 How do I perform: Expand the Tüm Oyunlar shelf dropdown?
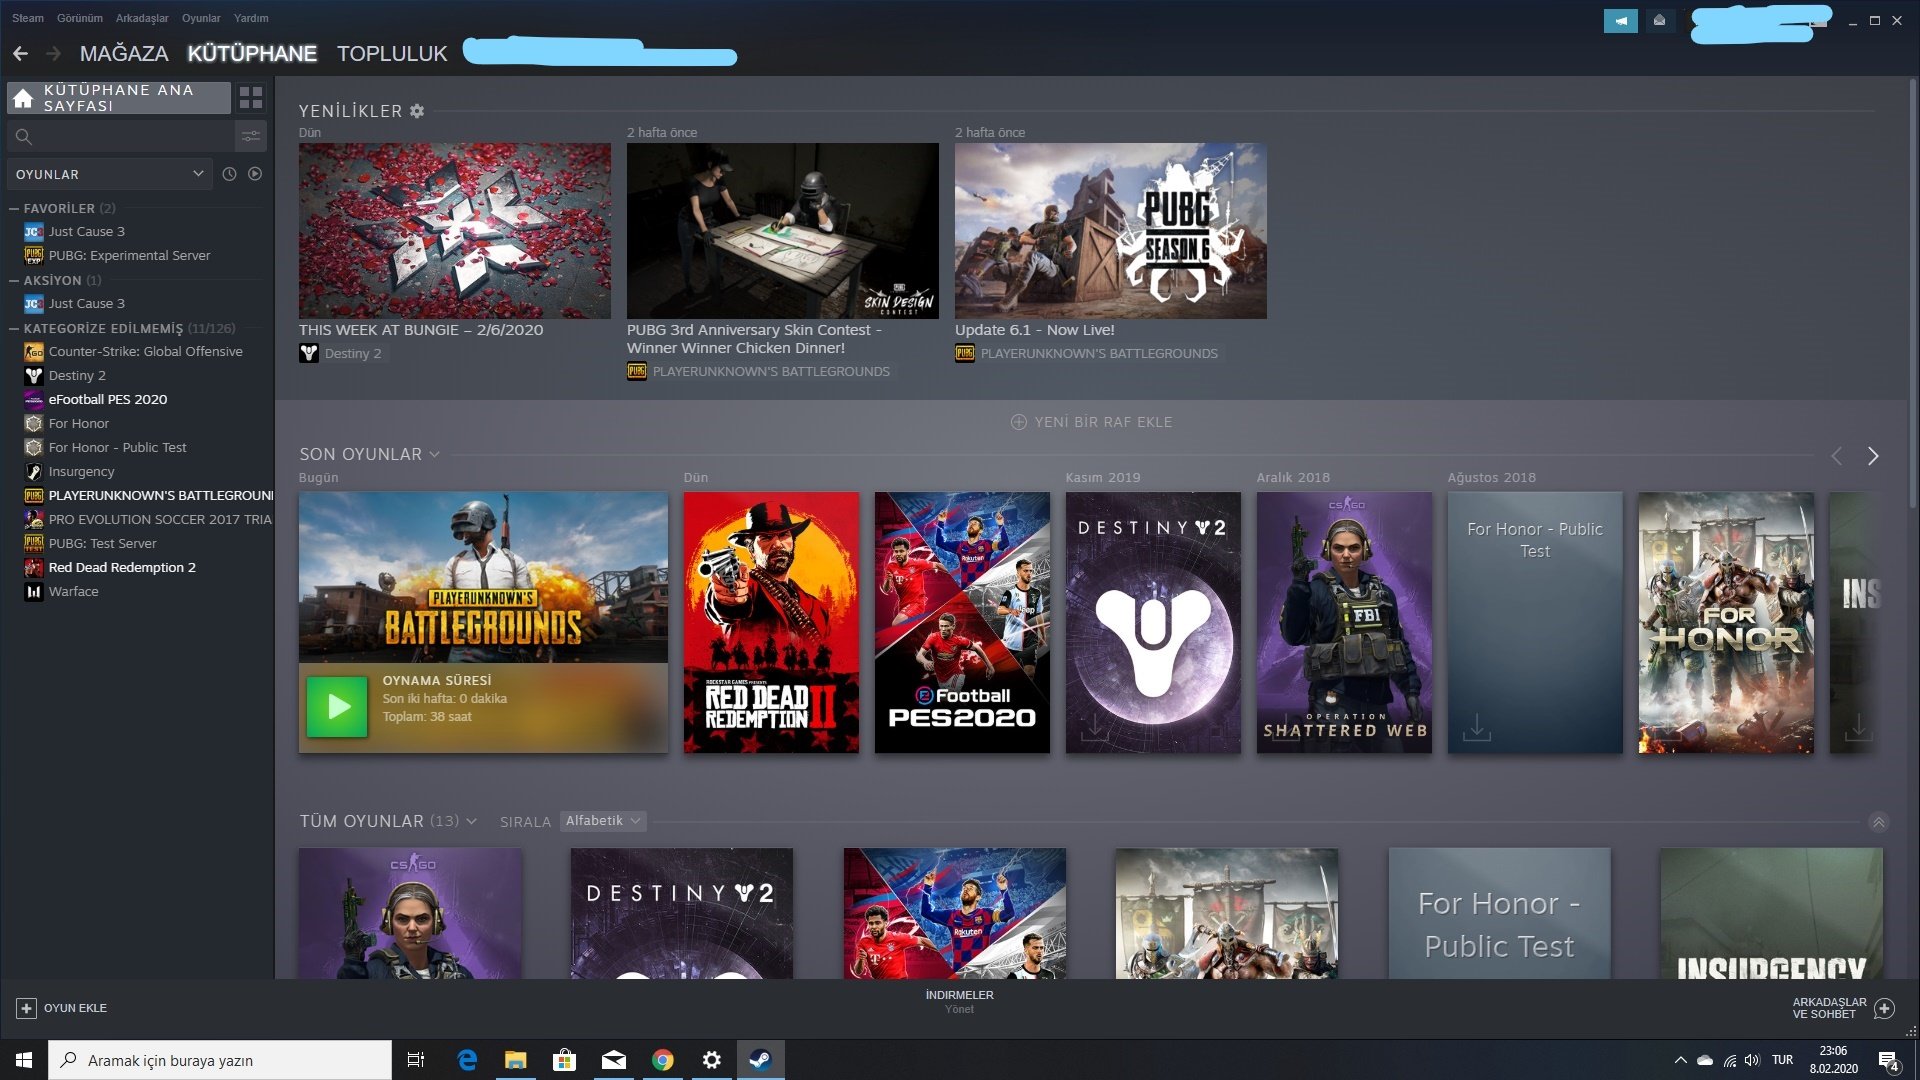(x=472, y=822)
